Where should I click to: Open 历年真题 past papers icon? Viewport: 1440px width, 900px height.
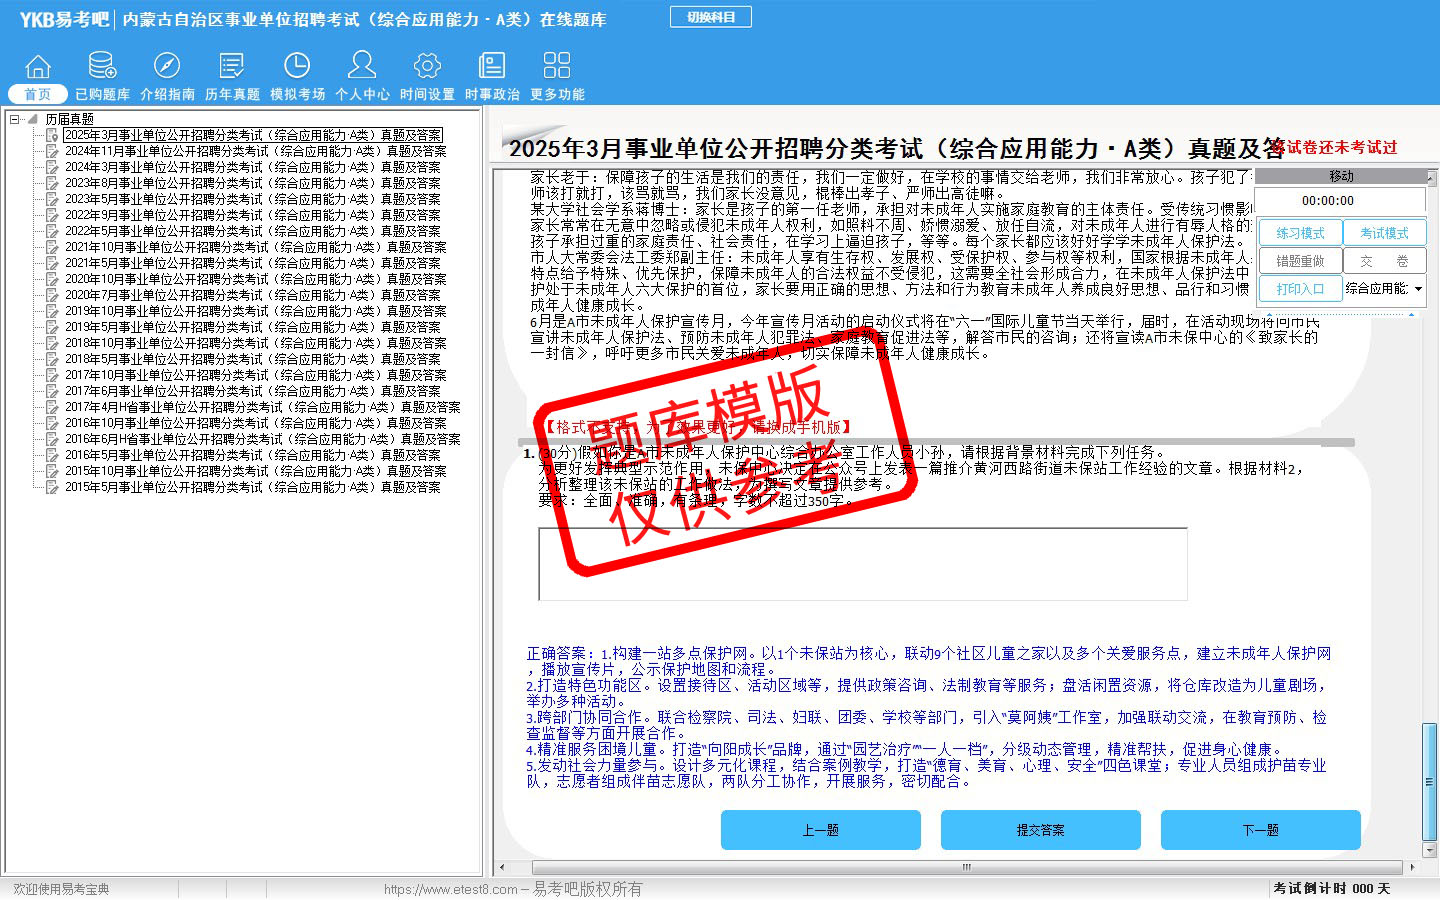tap(232, 67)
